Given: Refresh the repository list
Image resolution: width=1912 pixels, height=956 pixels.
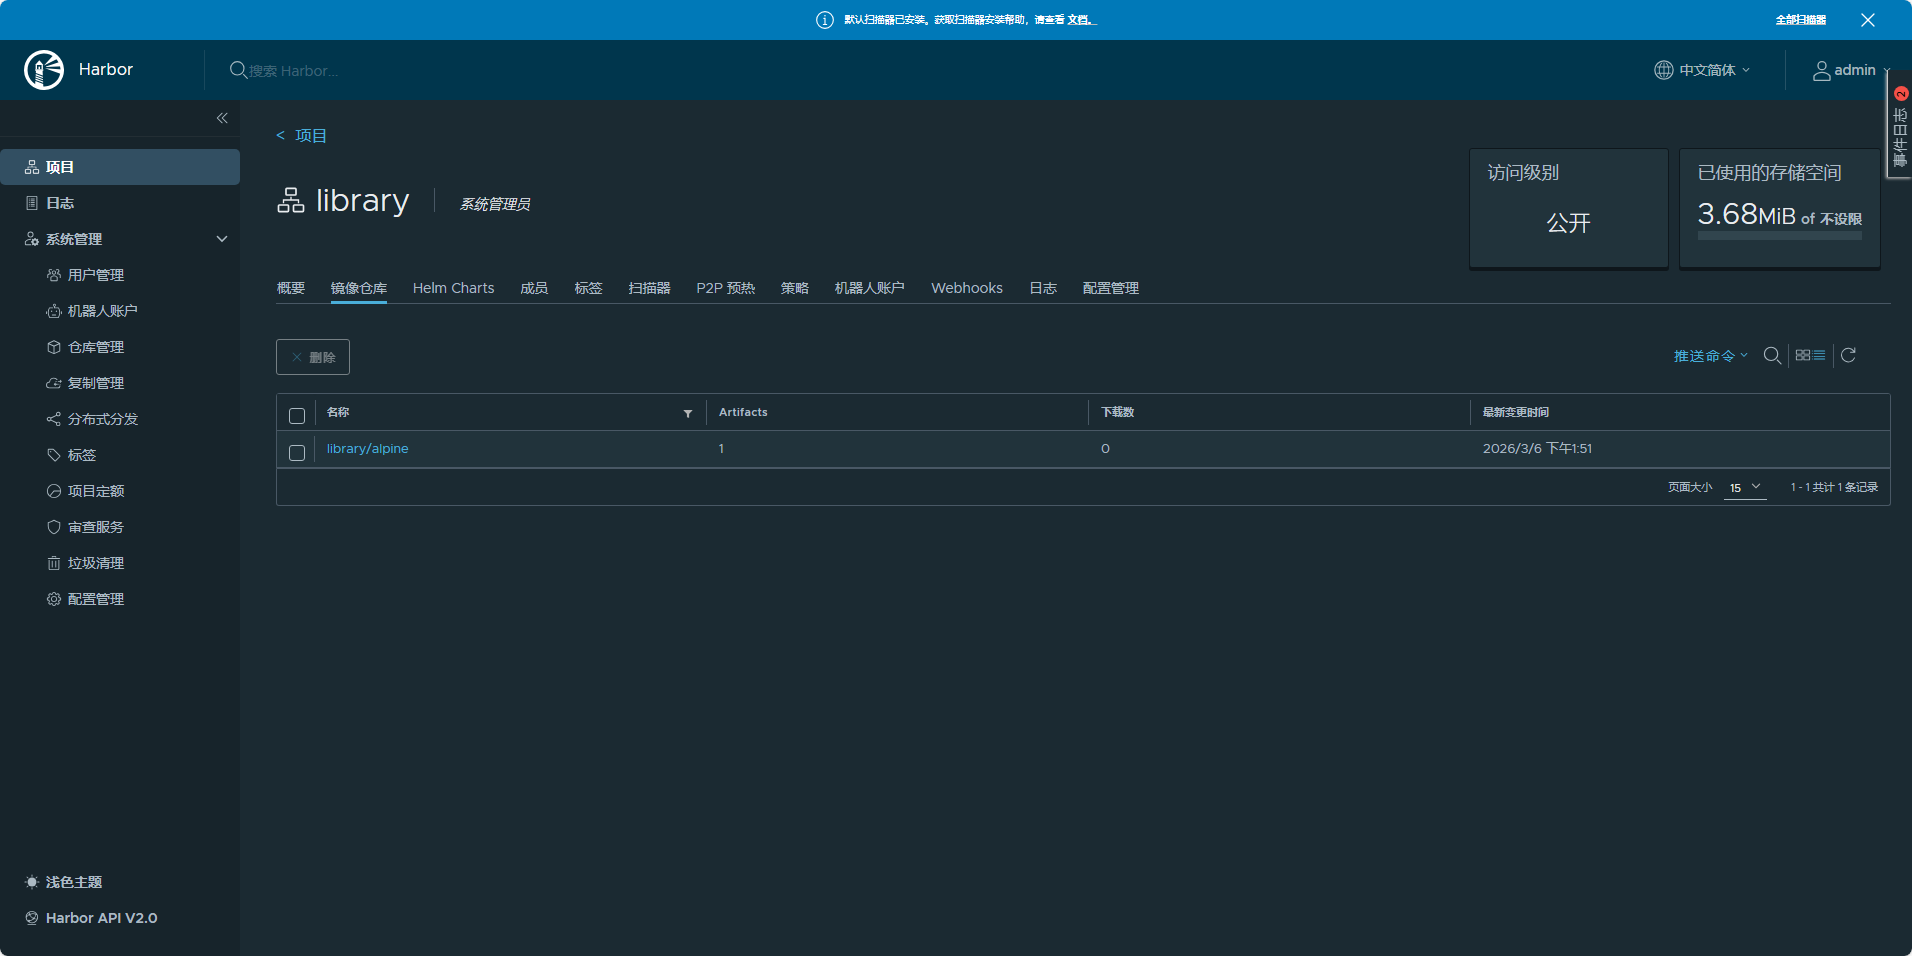Looking at the screenshot, I should 1848,355.
